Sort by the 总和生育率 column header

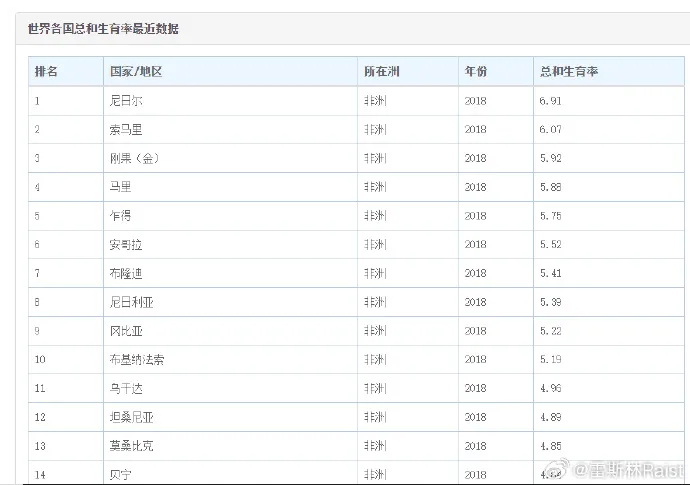pos(568,72)
